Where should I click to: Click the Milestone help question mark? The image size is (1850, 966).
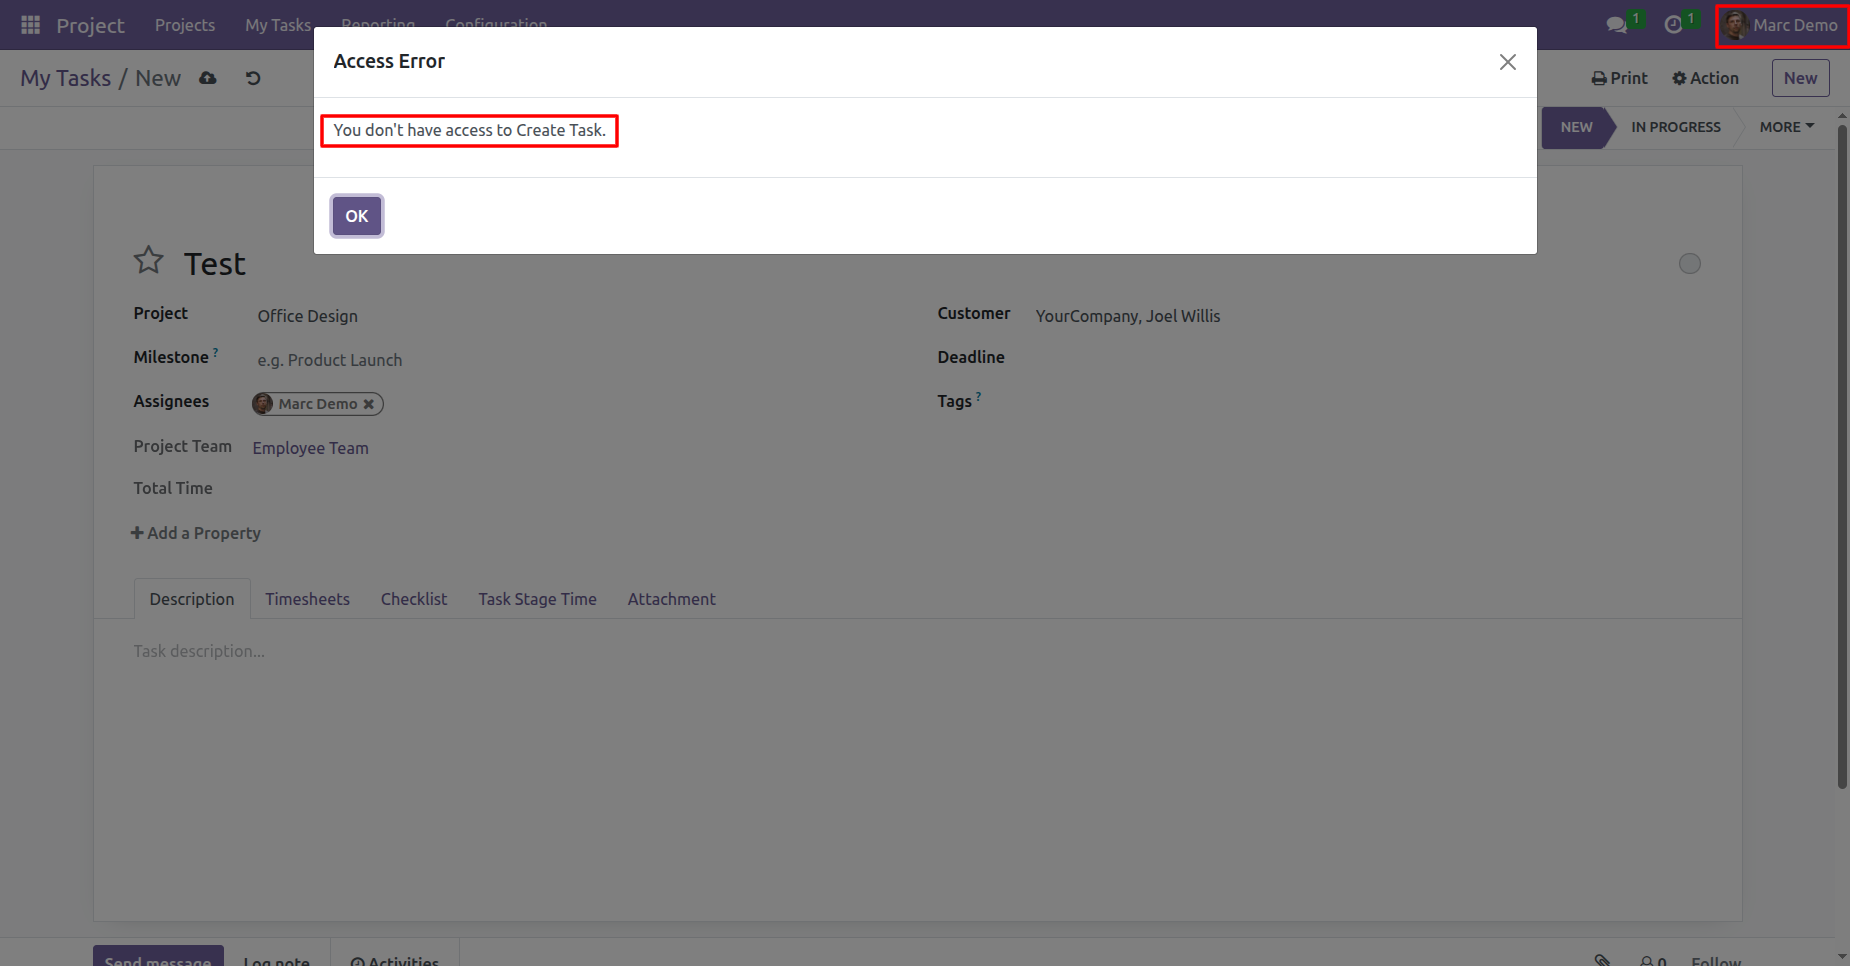click(x=215, y=352)
